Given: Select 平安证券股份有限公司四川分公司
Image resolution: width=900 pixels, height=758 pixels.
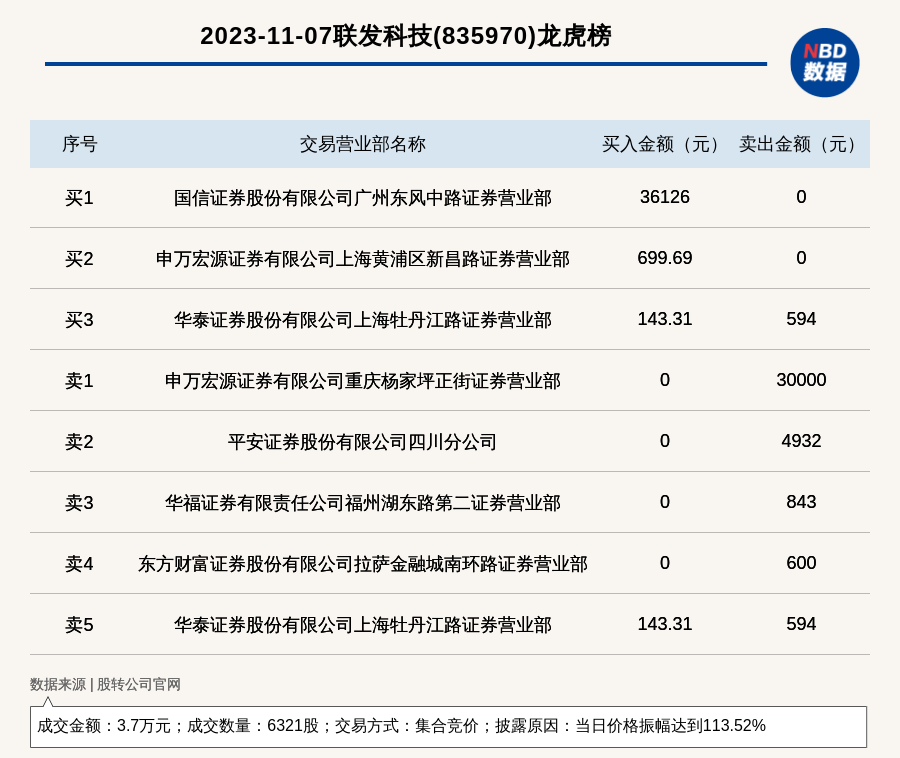Looking at the screenshot, I should point(363,442).
